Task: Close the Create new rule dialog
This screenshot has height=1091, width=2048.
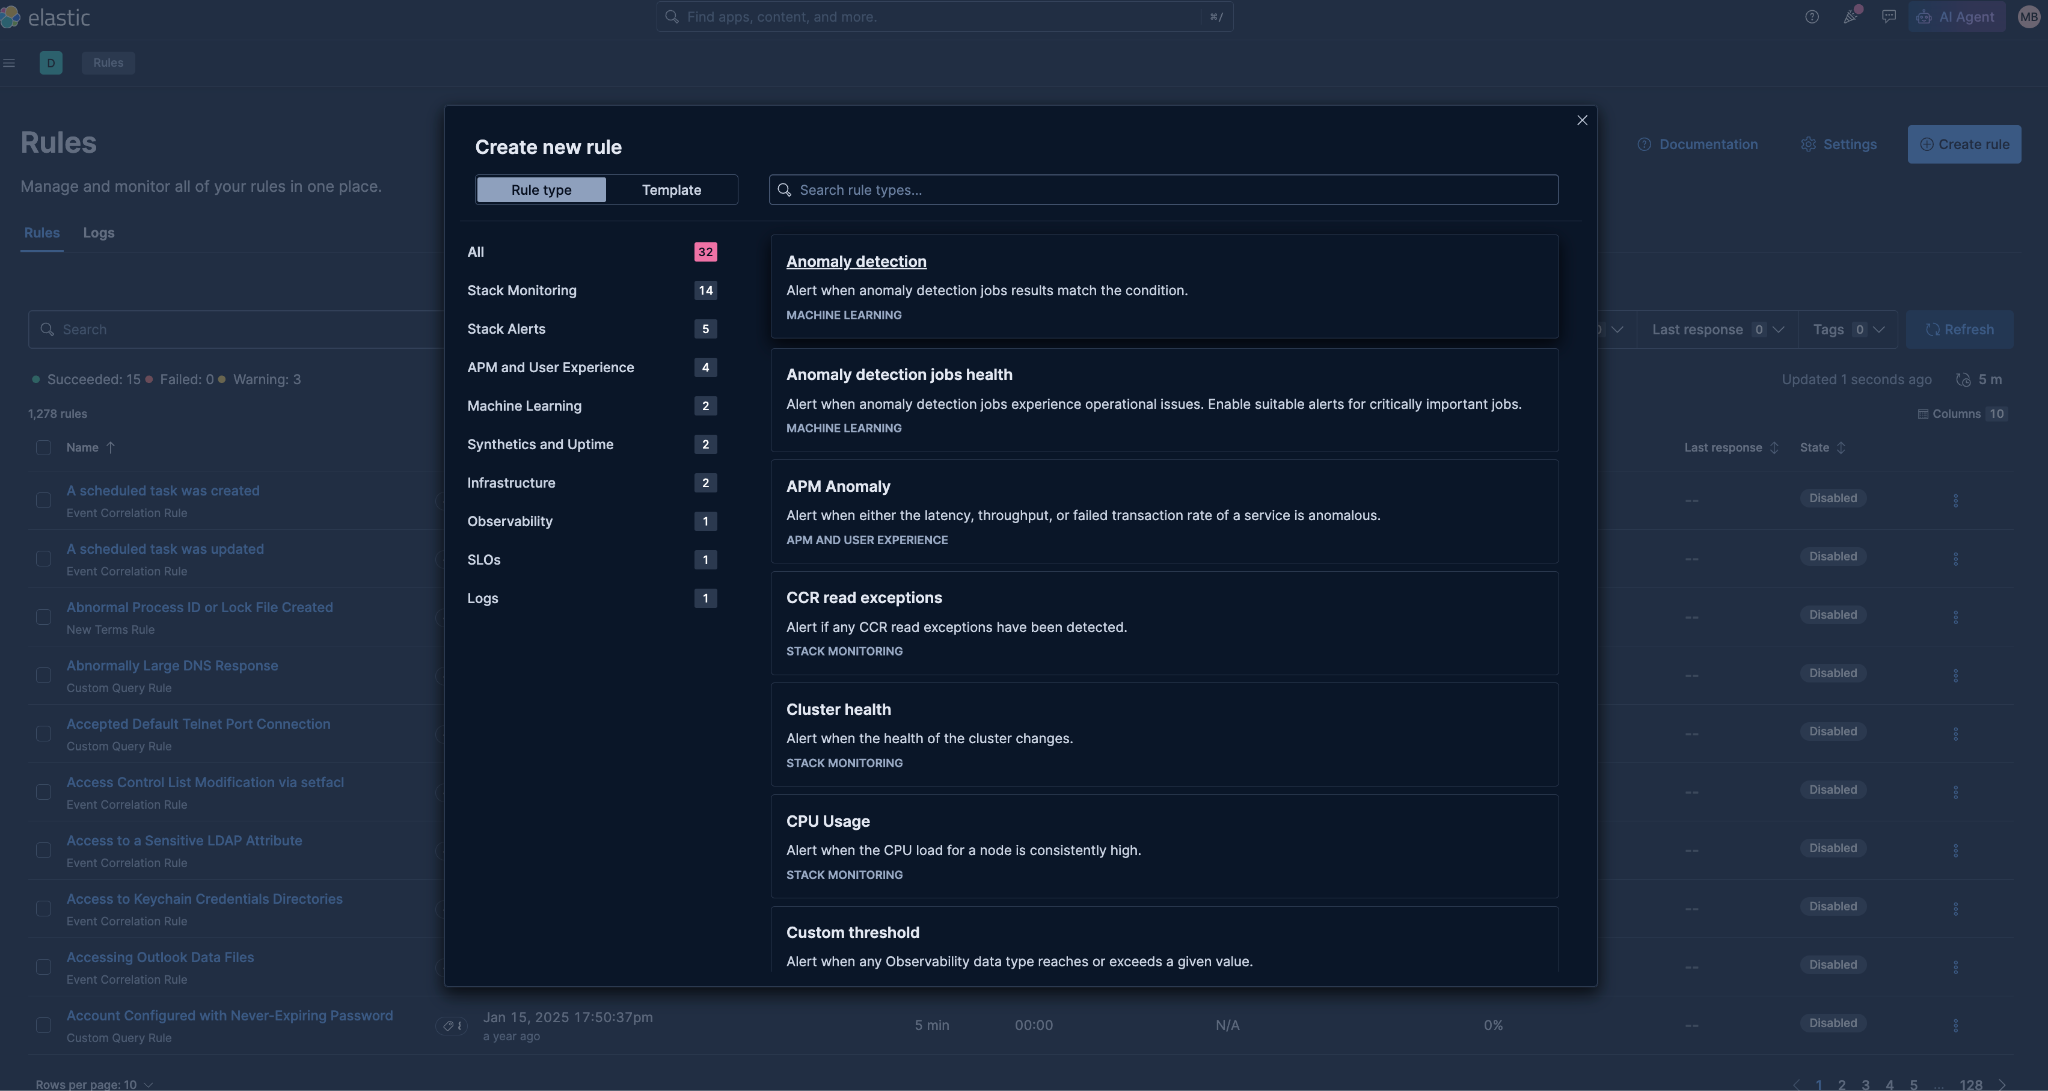Action: point(1582,120)
